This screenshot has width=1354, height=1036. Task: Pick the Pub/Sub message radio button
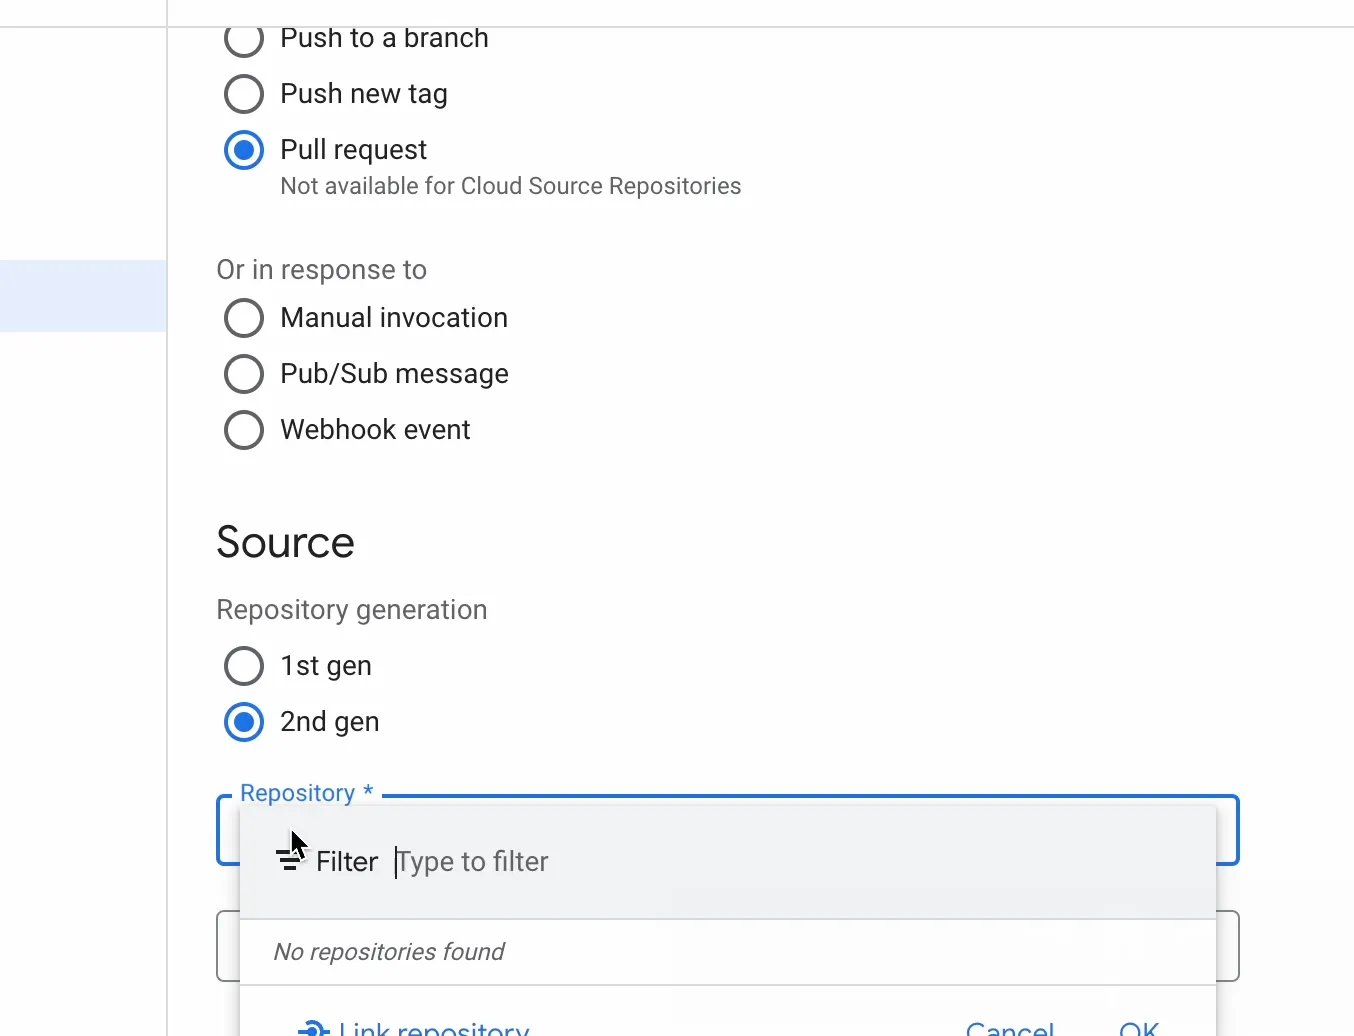click(244, 374)
